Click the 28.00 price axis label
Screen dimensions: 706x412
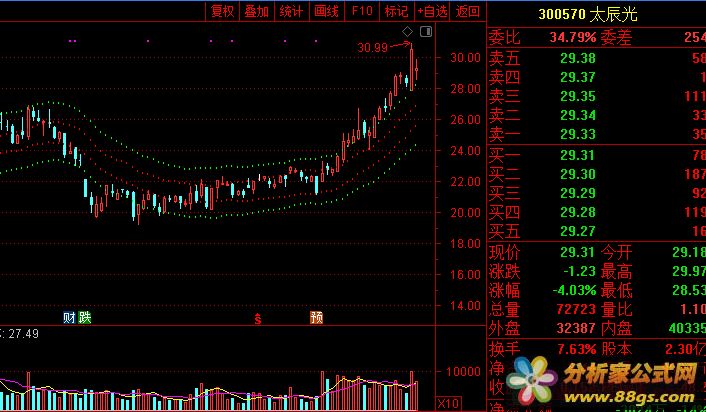466,89
